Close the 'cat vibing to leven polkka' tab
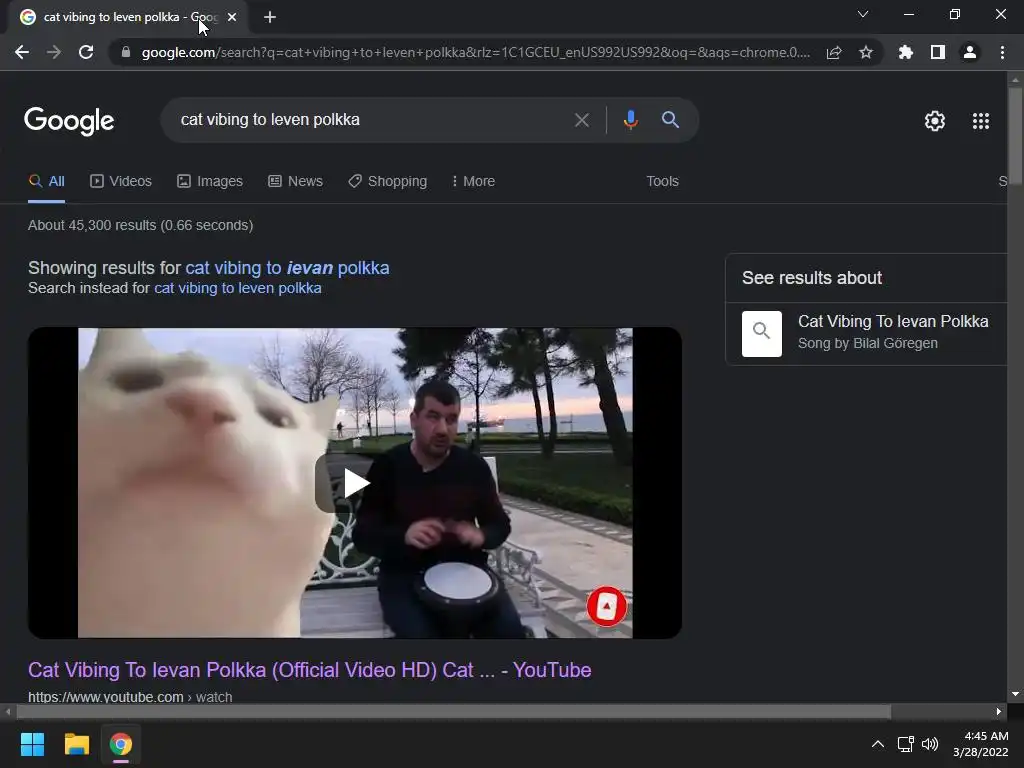The width and height of the screenshot is (1024, 768). (232, 17)
